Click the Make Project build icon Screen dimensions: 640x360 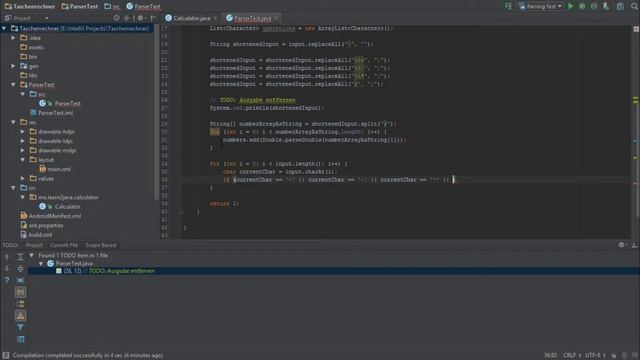(508, 6)
